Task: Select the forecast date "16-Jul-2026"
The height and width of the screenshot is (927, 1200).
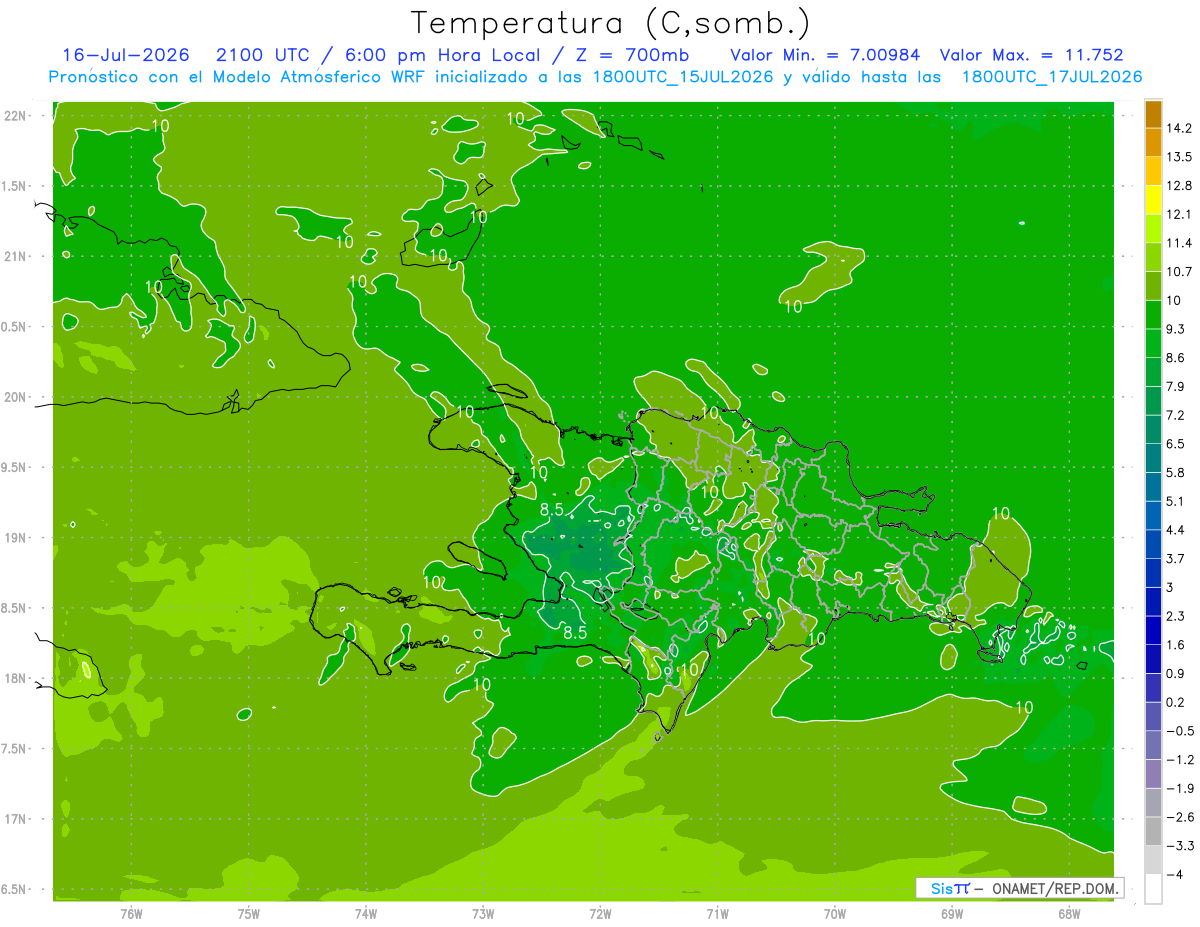Action: [125, 56]
